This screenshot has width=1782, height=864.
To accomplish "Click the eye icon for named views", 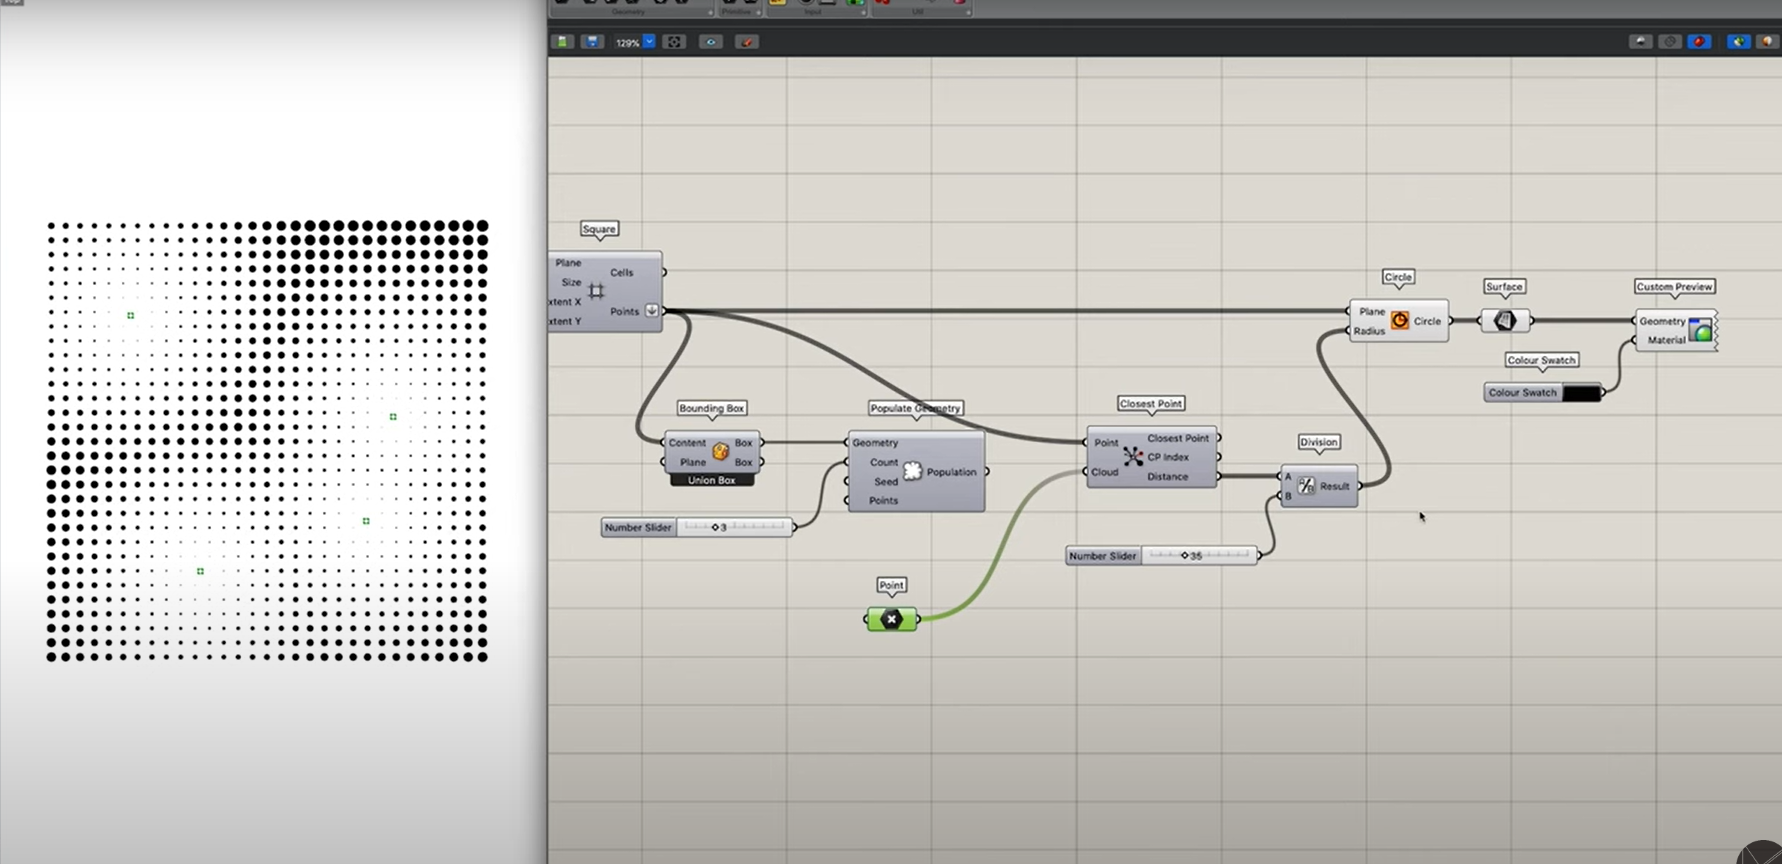I will coord(711,42).
